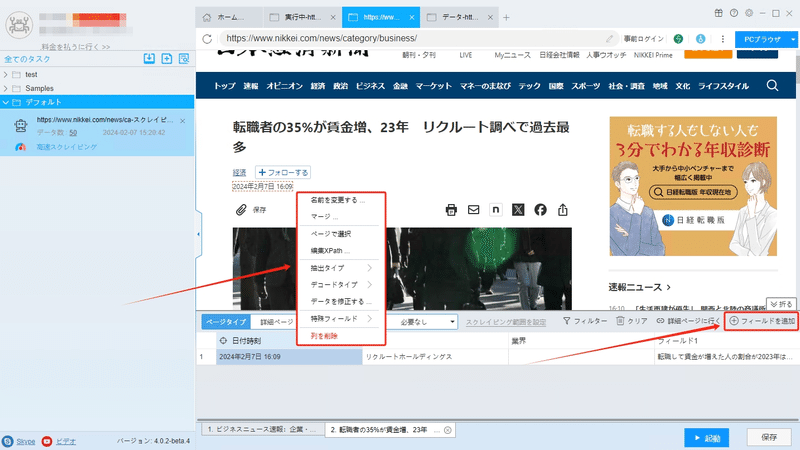This screenshot has height=450, width=800.
Task: Click the robot icon of nikkei task
Action: [21, 126]
